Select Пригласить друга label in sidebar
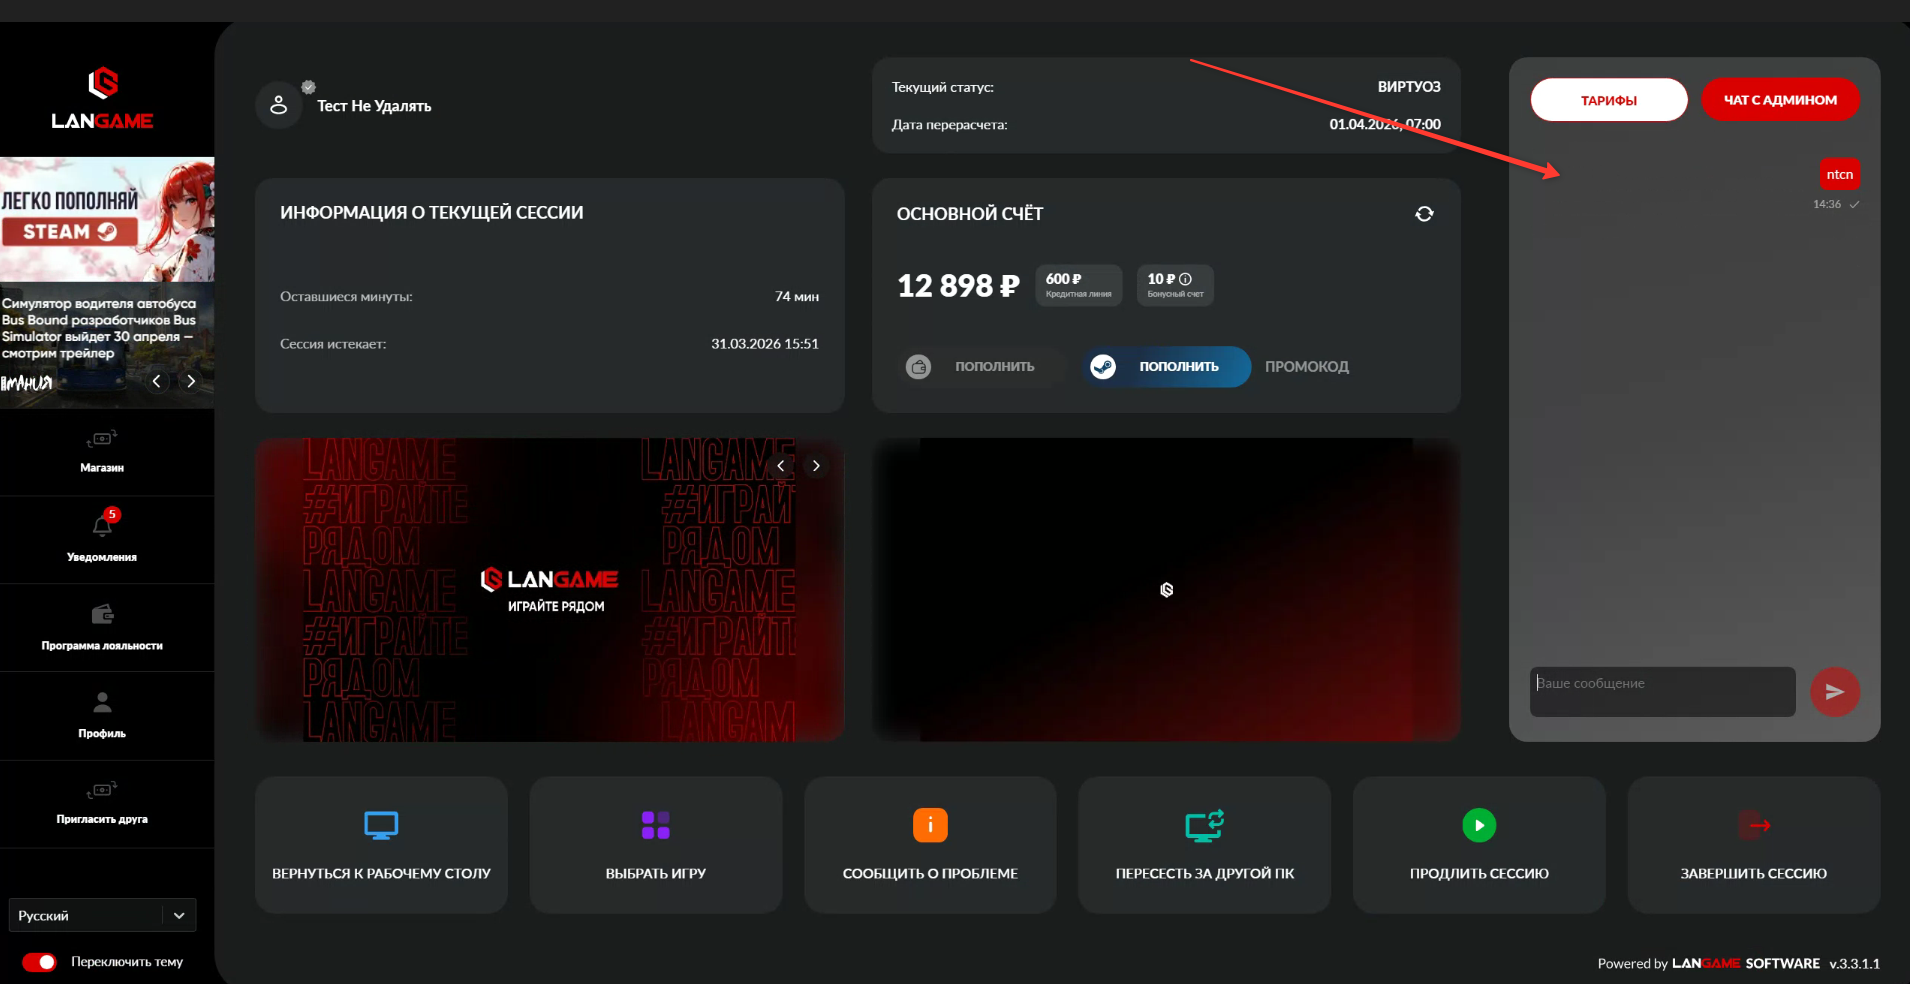Image resolution: width=1910 pixels, height=984 pixels. [102, 820]
